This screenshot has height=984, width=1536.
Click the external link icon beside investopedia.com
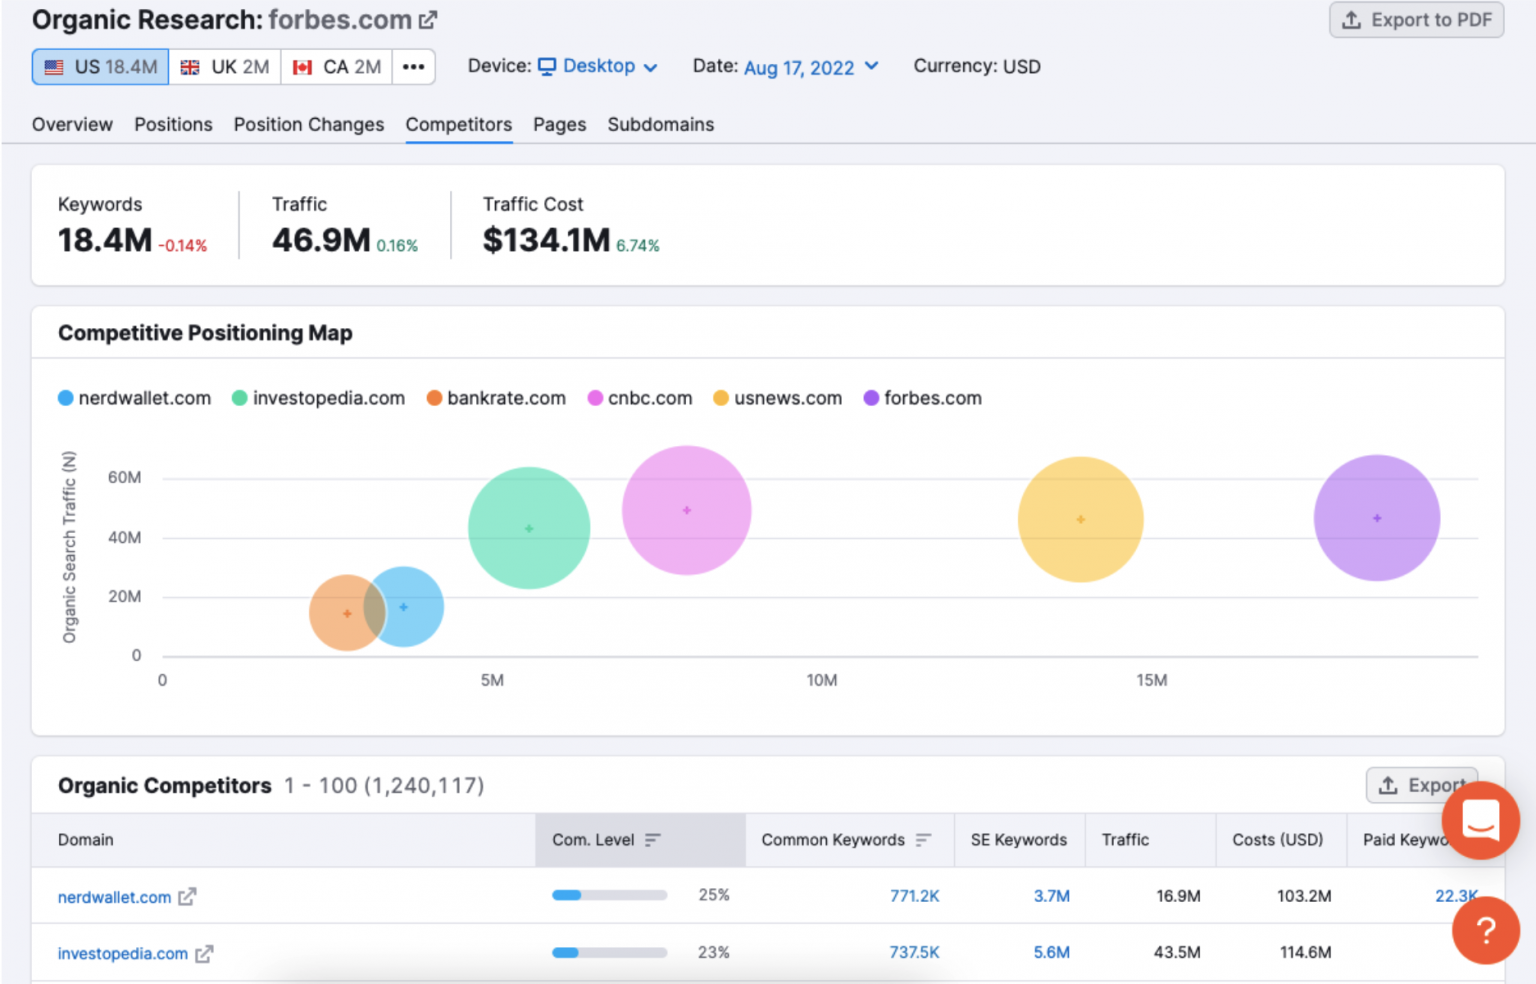pyautogui.click(x=204, y=954)
